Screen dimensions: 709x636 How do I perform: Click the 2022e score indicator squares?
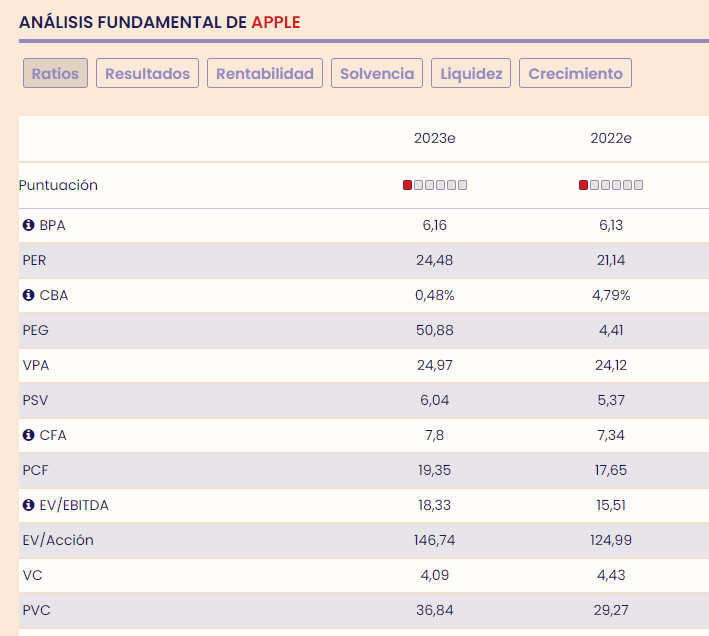pos(611,185)
